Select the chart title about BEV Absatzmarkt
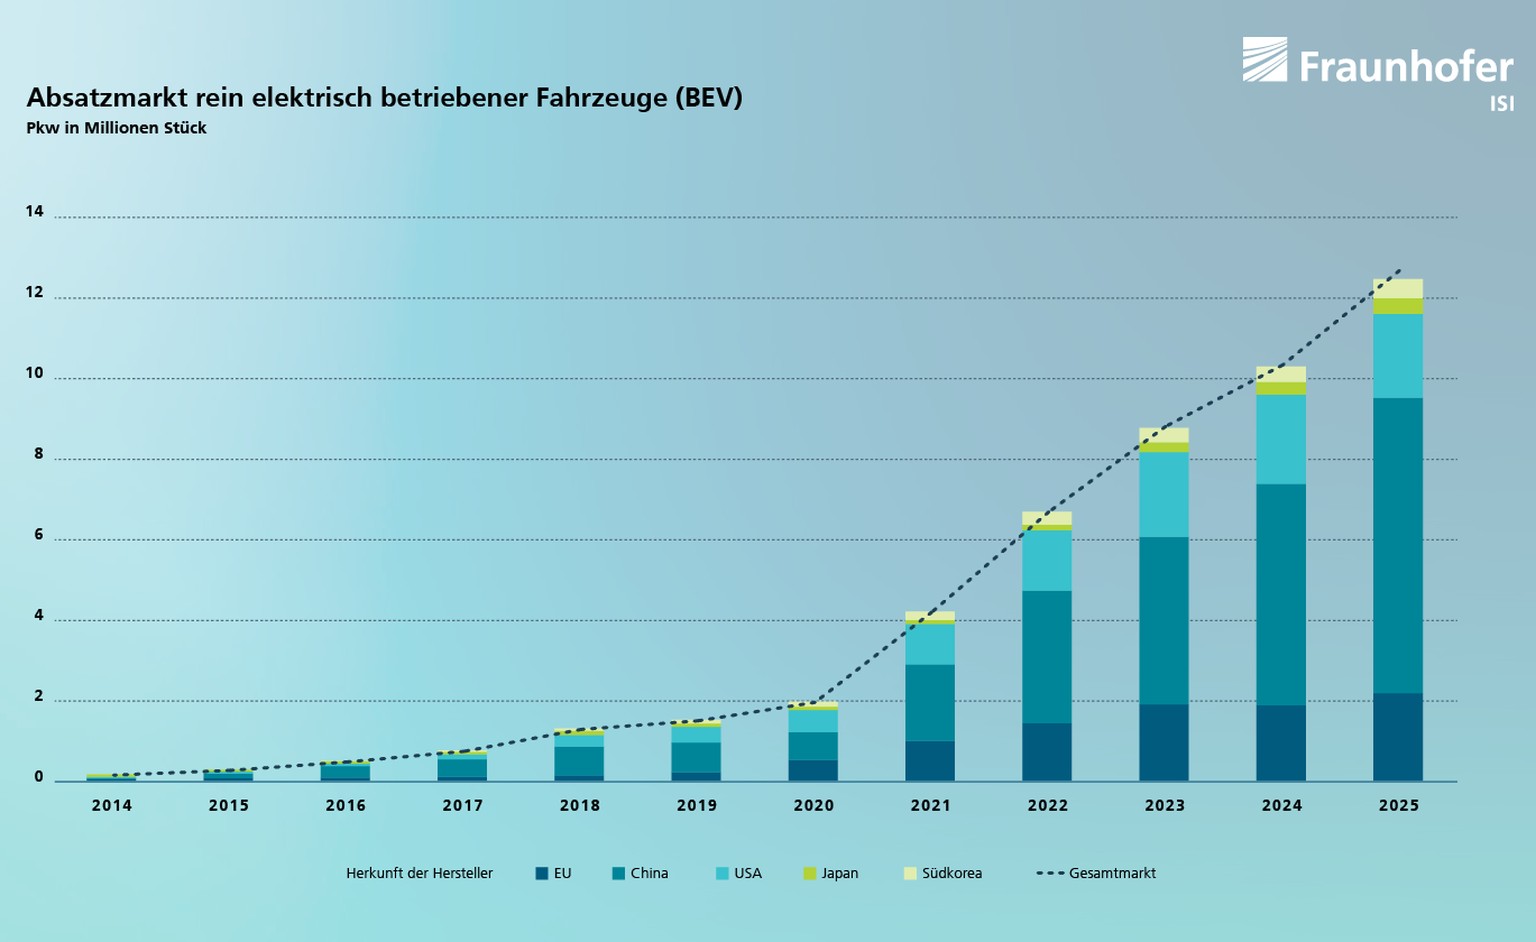 [384, 97]
